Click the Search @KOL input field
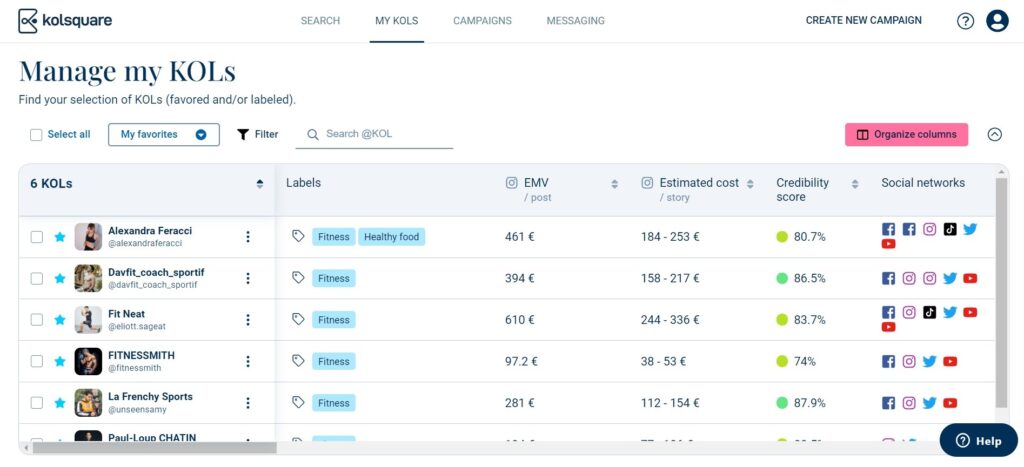Screen dimensions: 1024x467 (387, 134)
